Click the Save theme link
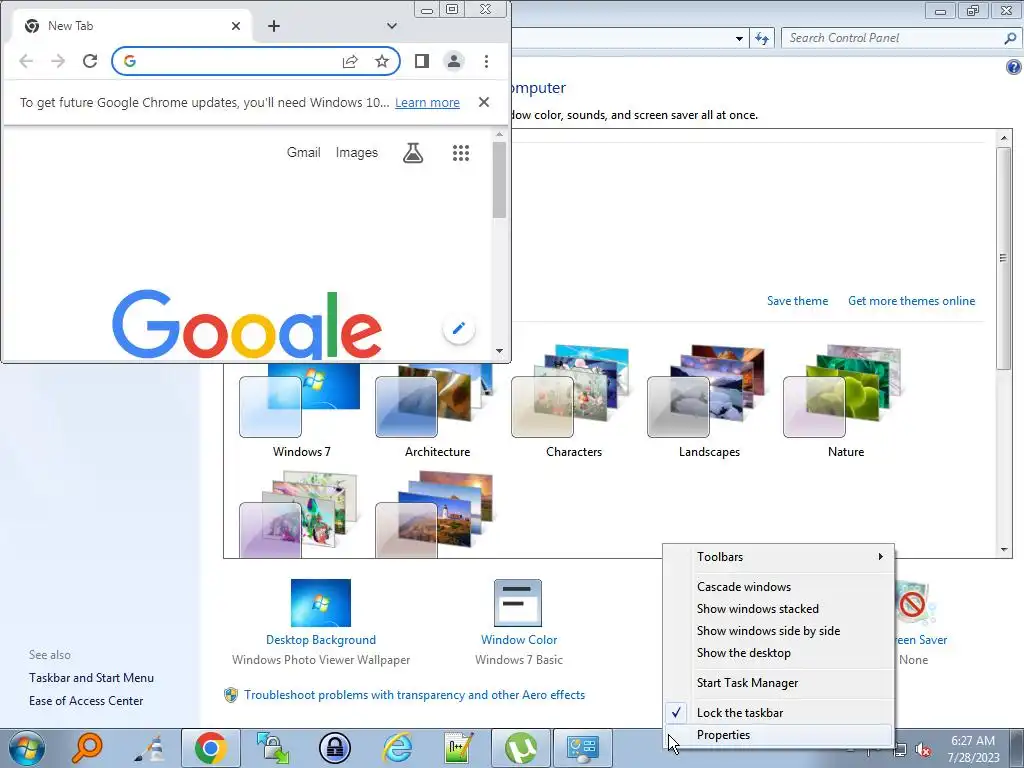1024x768 pixels. [797, 301]
